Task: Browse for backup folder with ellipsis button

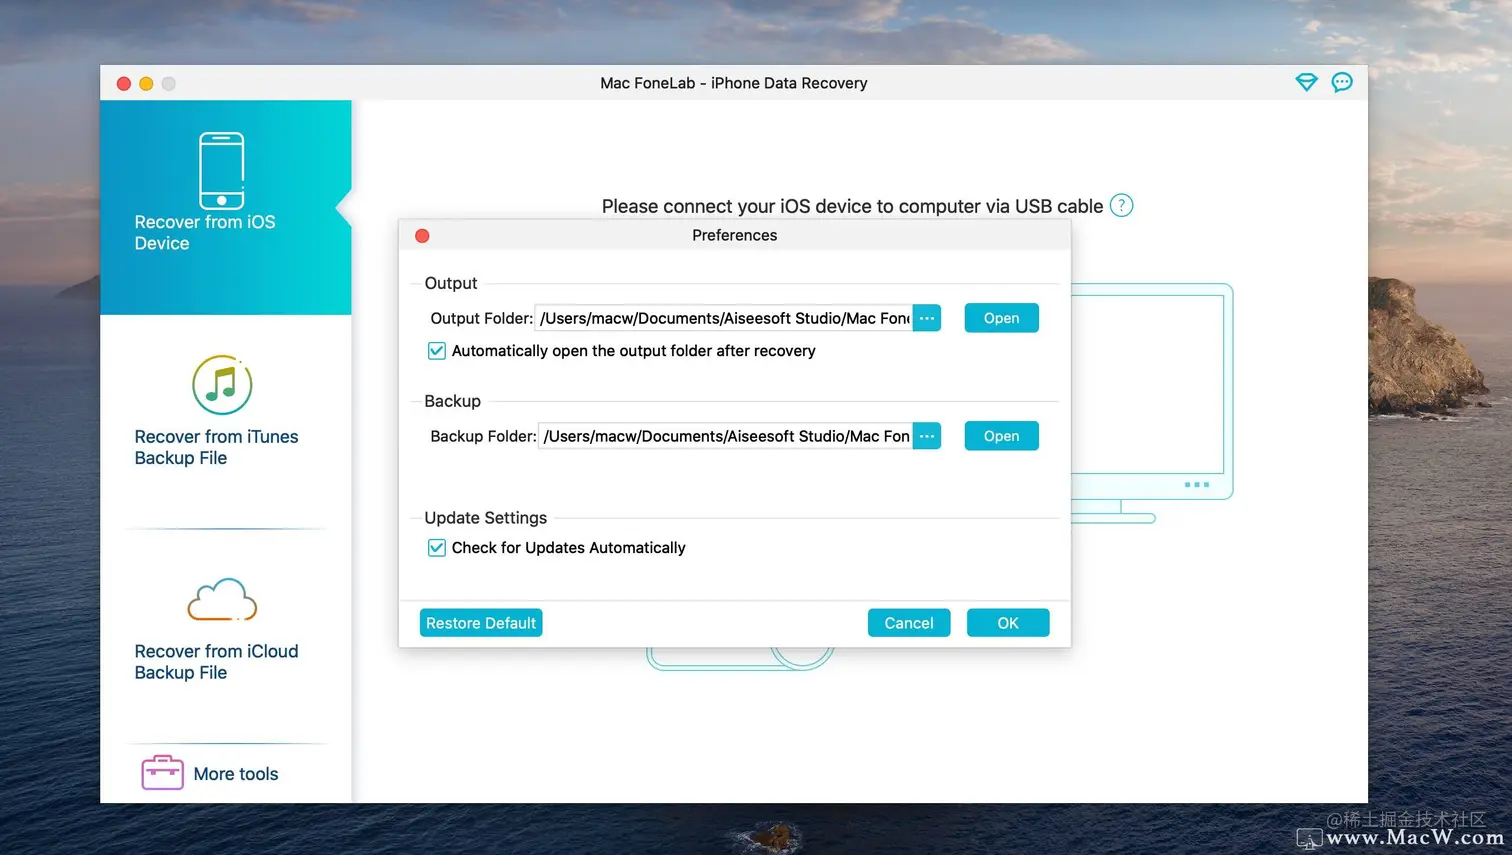Action: pyautogui.click(x=927, y=436)
